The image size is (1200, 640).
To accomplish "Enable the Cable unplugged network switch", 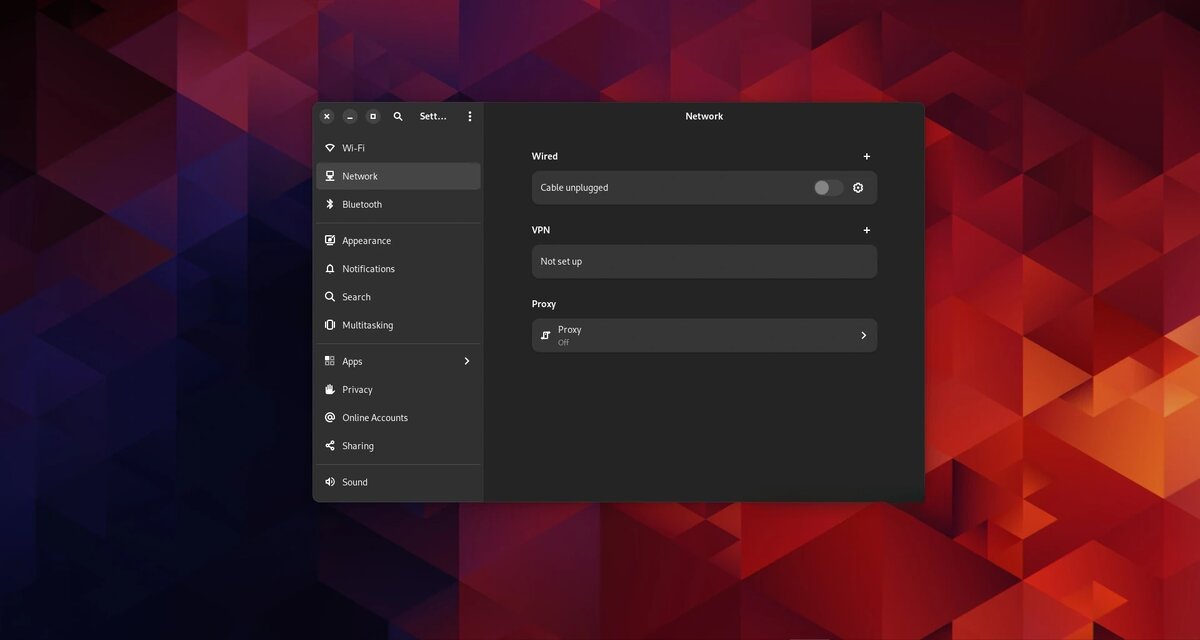I will coord(828,187).
